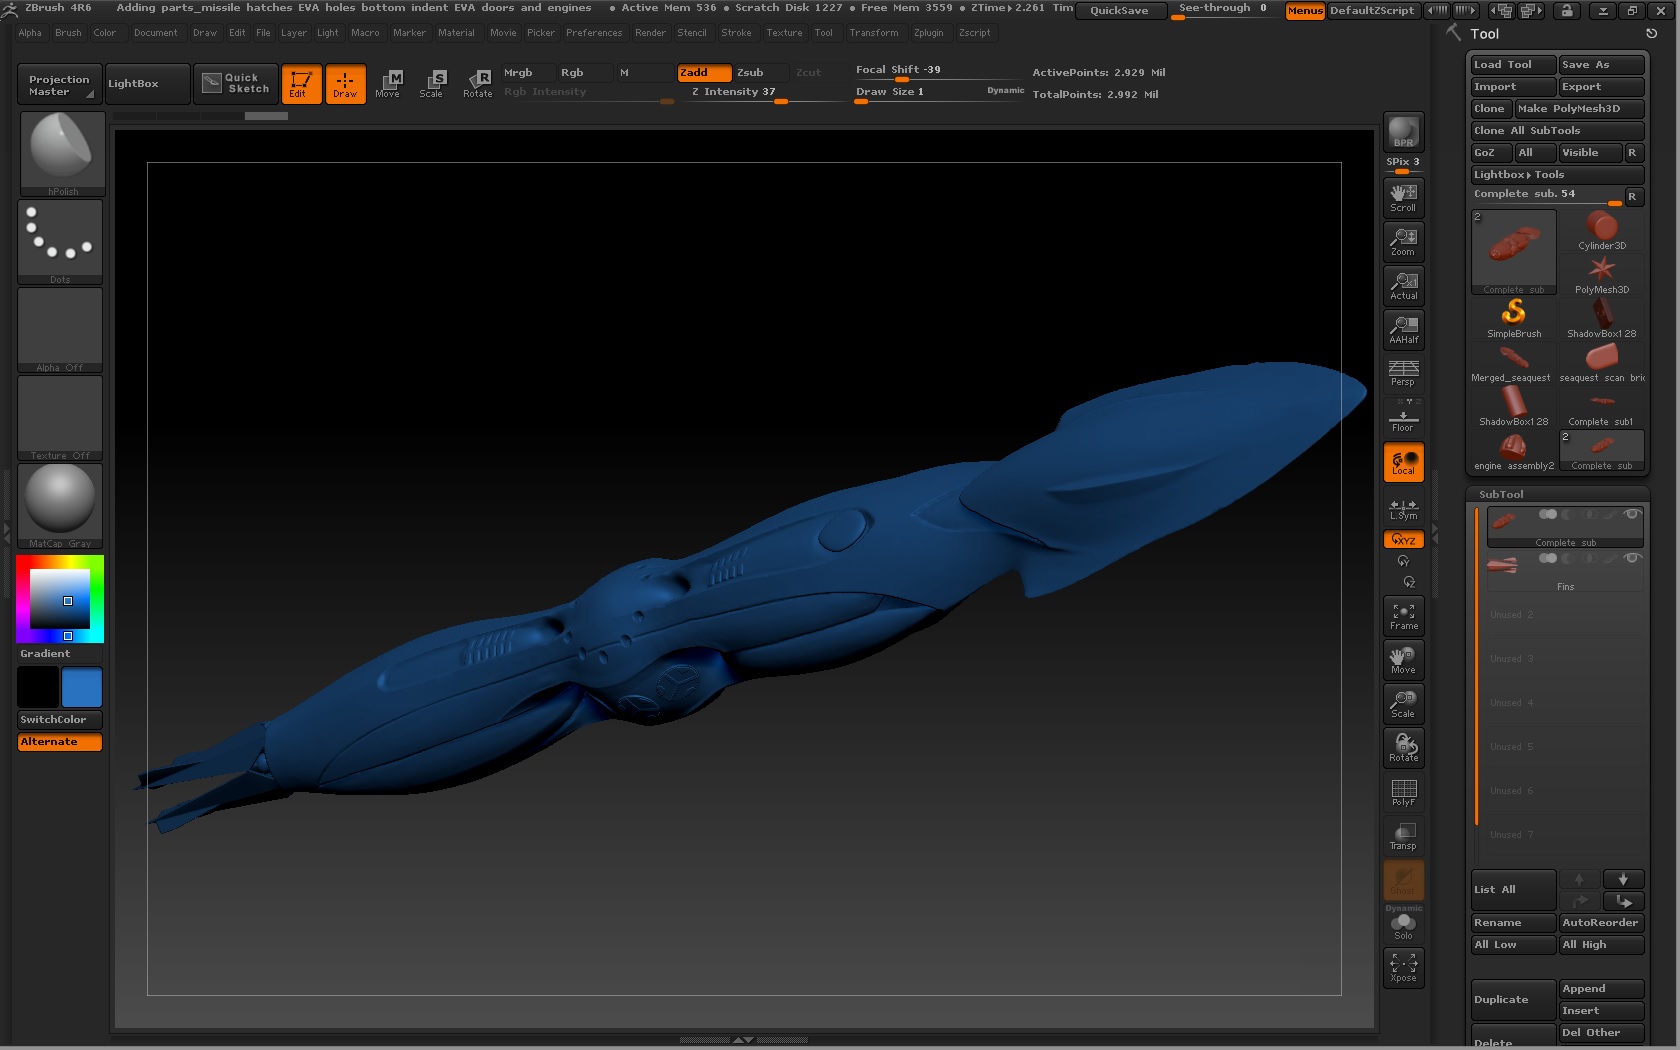Screen dimensions: 1680x1050
Task: Click the Frame view icon
Action: click(x=1403, y=616)
